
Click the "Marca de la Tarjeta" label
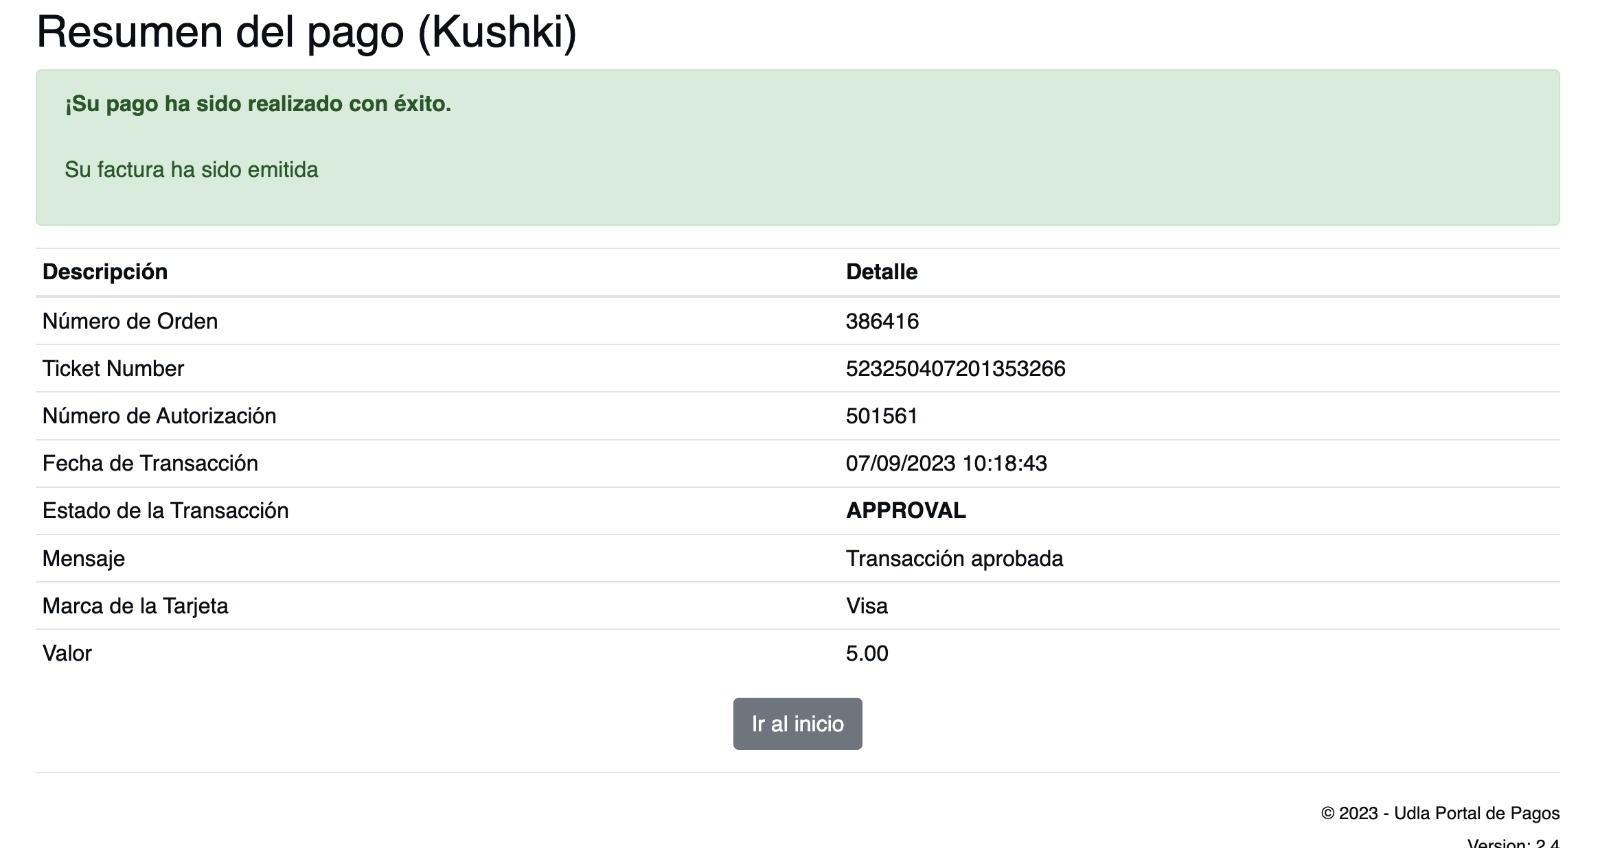point(135,606)
